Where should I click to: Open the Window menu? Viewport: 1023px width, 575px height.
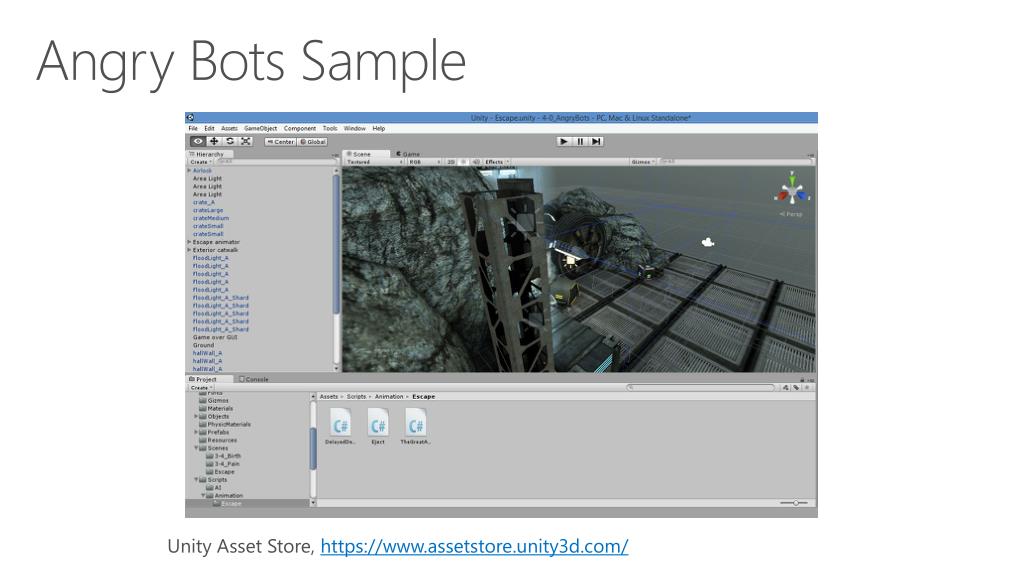(355, 129)
